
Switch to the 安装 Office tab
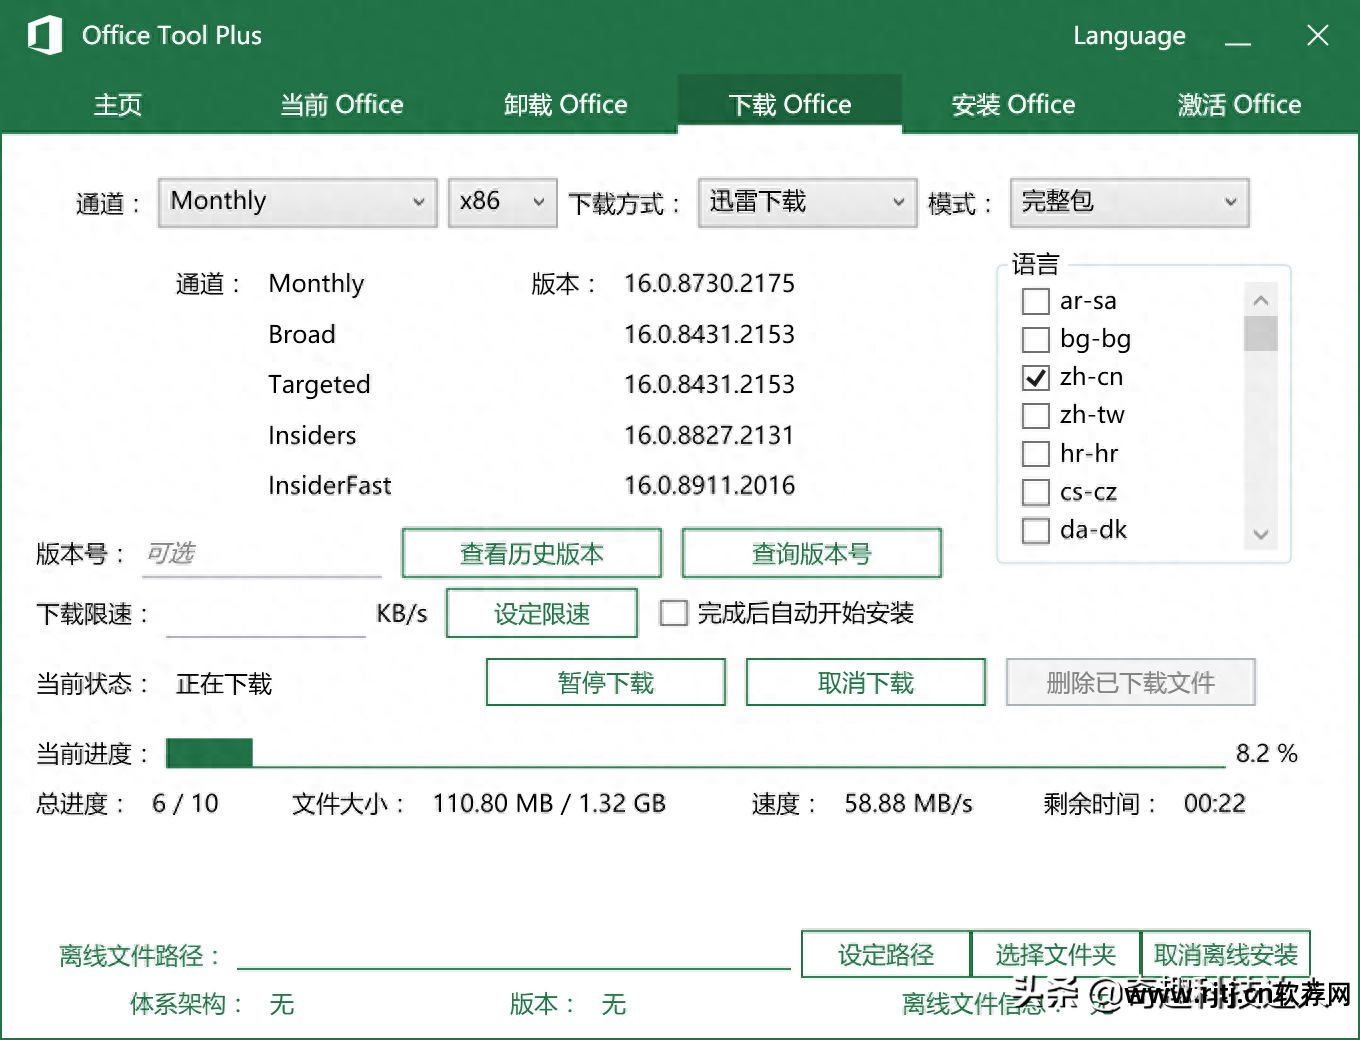click(1013, 105)
